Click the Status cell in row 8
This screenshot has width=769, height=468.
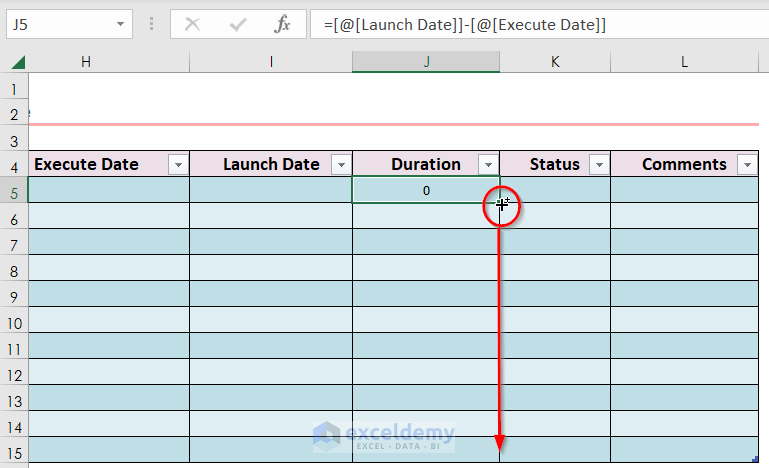pyautogui.click(x=555, y=268)
